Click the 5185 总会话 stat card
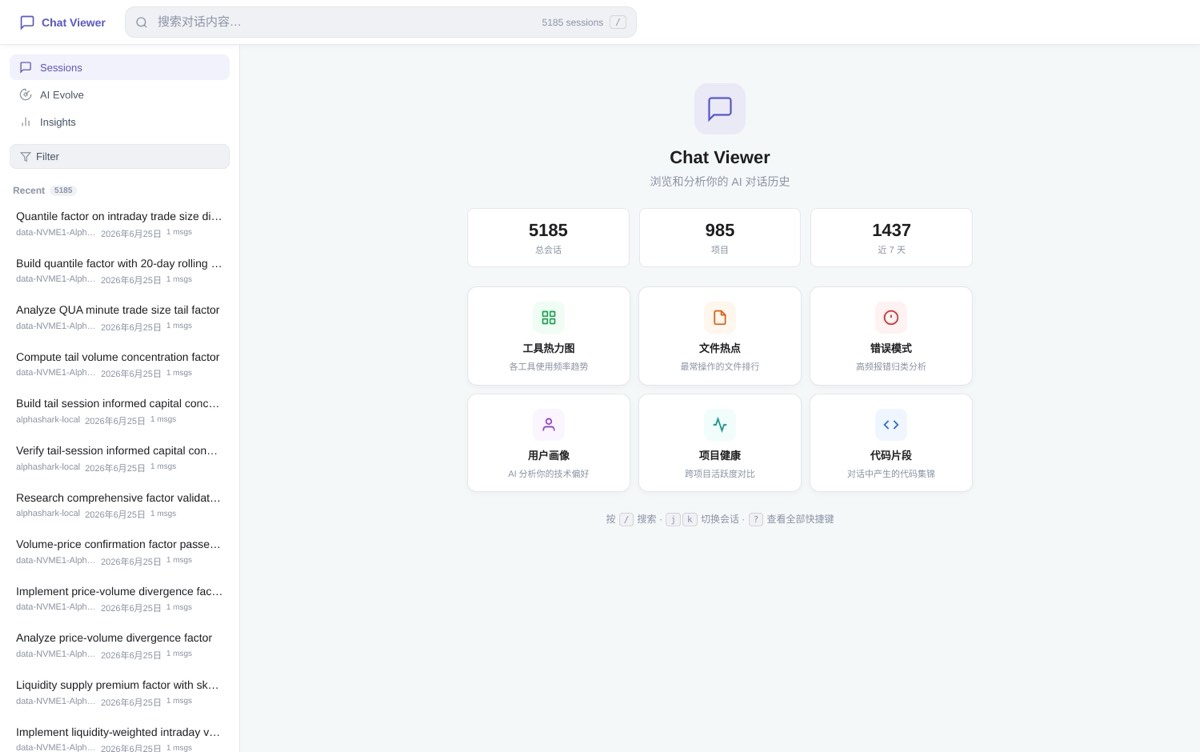This screenshot has width=1200, height=752. 548,238
